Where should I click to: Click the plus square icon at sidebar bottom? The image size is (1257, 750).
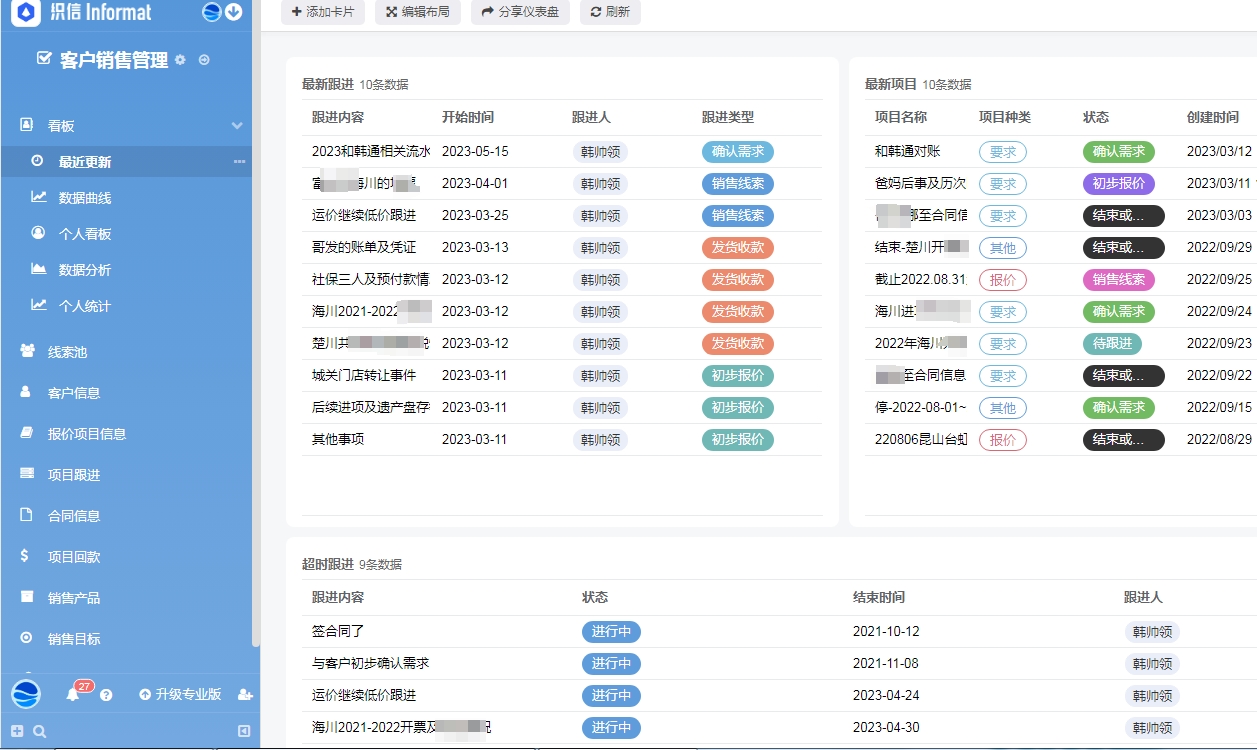17,732
